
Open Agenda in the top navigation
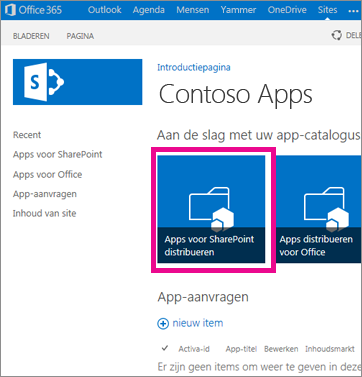(149, 10)
